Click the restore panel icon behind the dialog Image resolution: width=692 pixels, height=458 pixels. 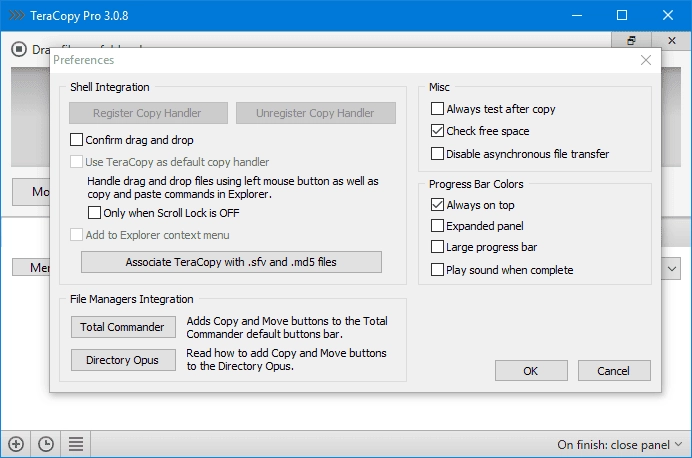tap(631, 40)
